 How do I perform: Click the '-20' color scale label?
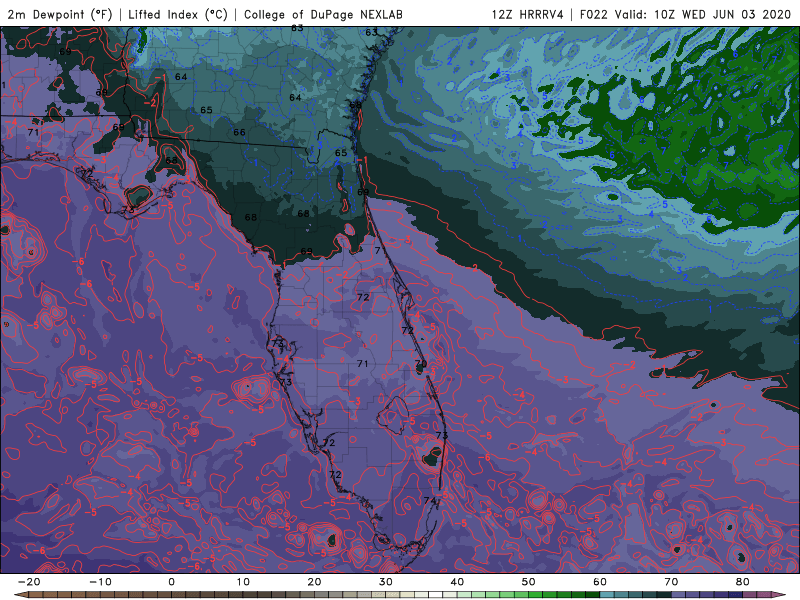tap(28, 582)
